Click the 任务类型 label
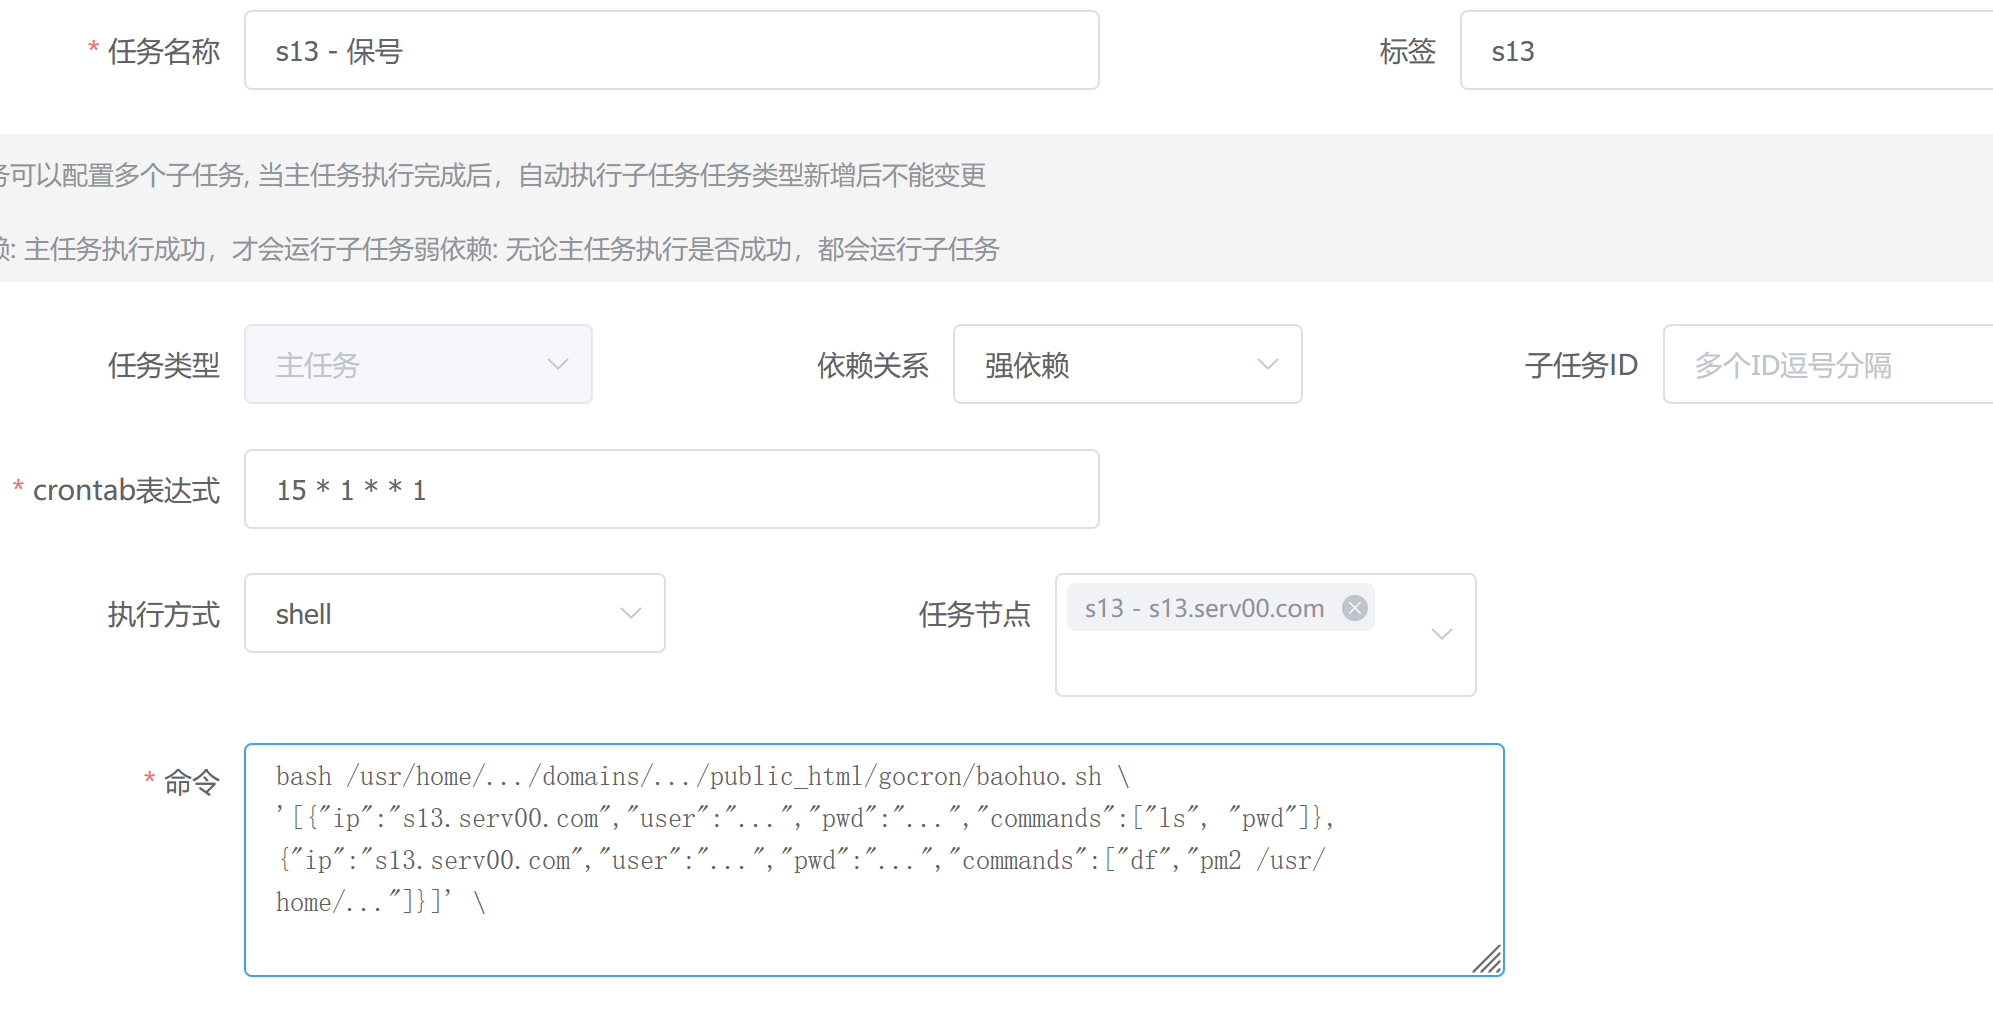Image resolution: width=1993 pixels, height=1016 pixels. click(x=164, y=365)
